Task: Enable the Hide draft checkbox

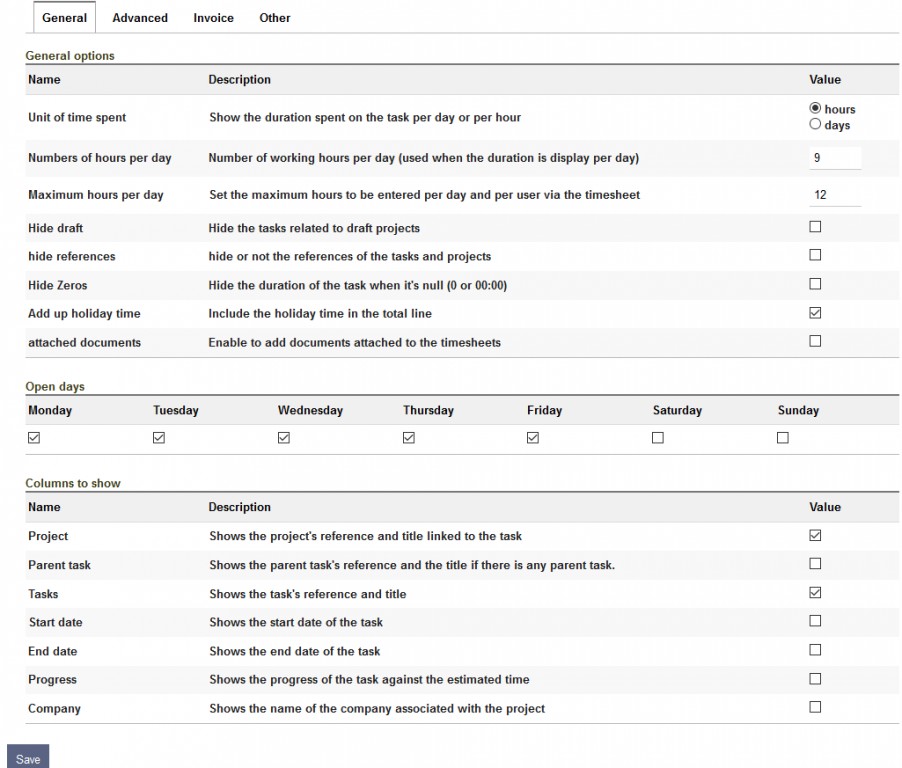Action: [x=815, y=227]
